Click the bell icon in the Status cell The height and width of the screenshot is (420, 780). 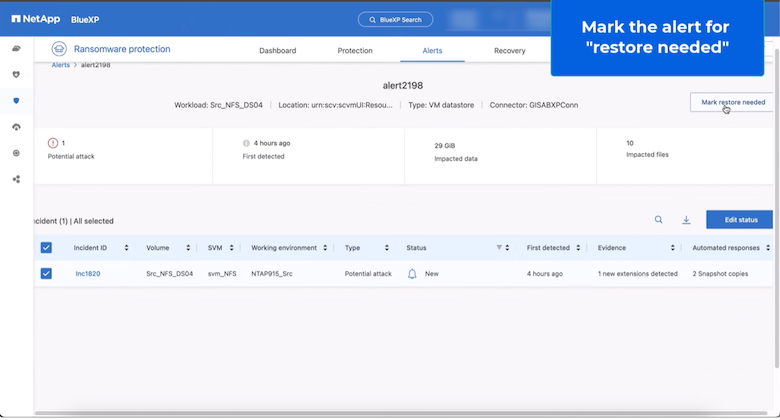(x=412, y=273)
